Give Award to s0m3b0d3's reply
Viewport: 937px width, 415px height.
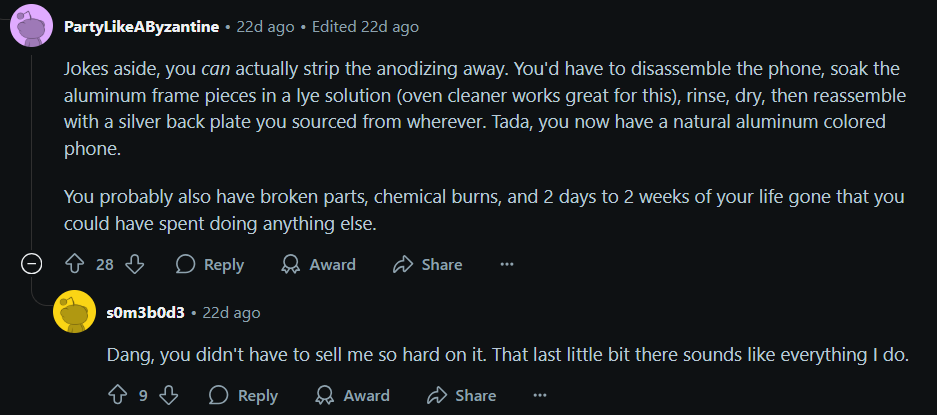[x=353, y=395]
